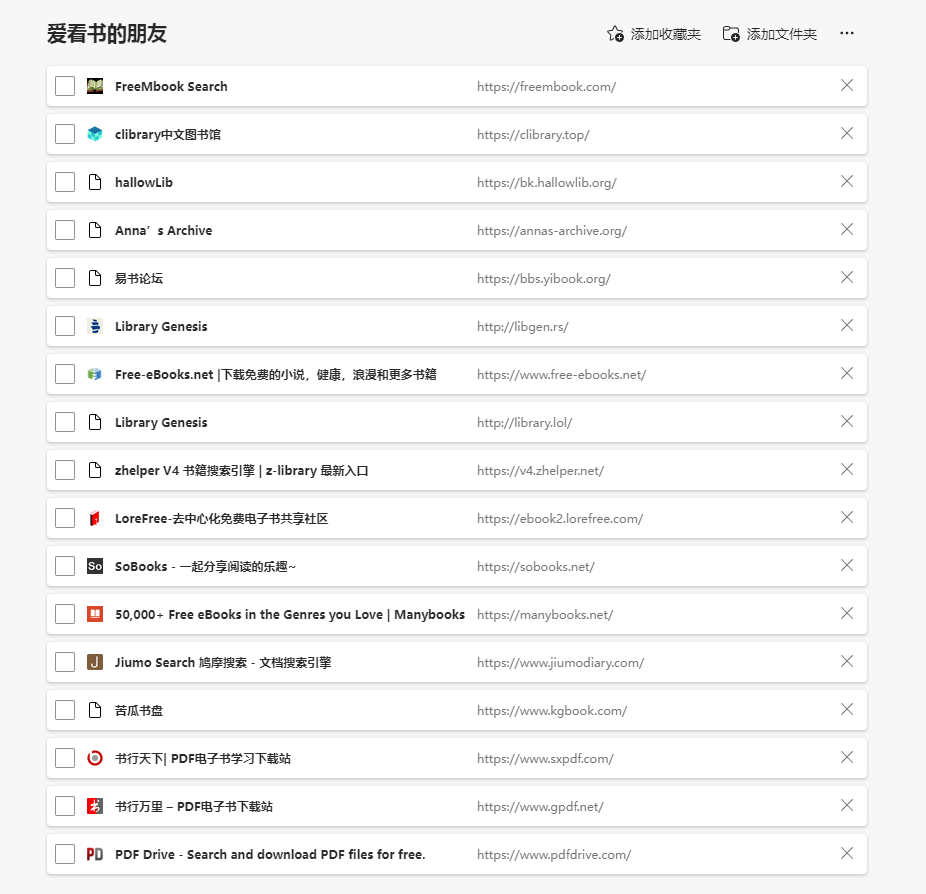
Task: Tick the Free-eBooks.net checkbox
Action: (x=65, y=374)
